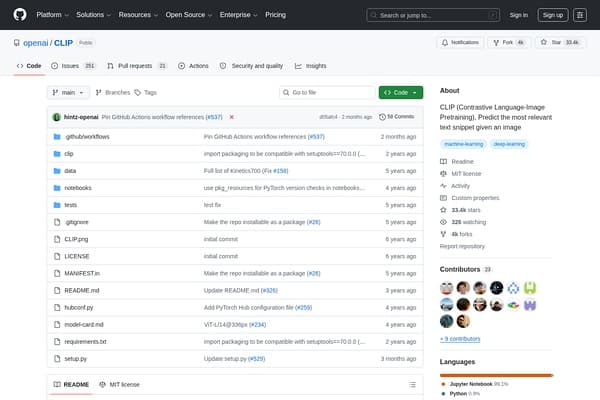Image resolution: width=600 pixels, height=400 pixels.
Task: Select the MIT license tab below files
Action: point(119,384)
